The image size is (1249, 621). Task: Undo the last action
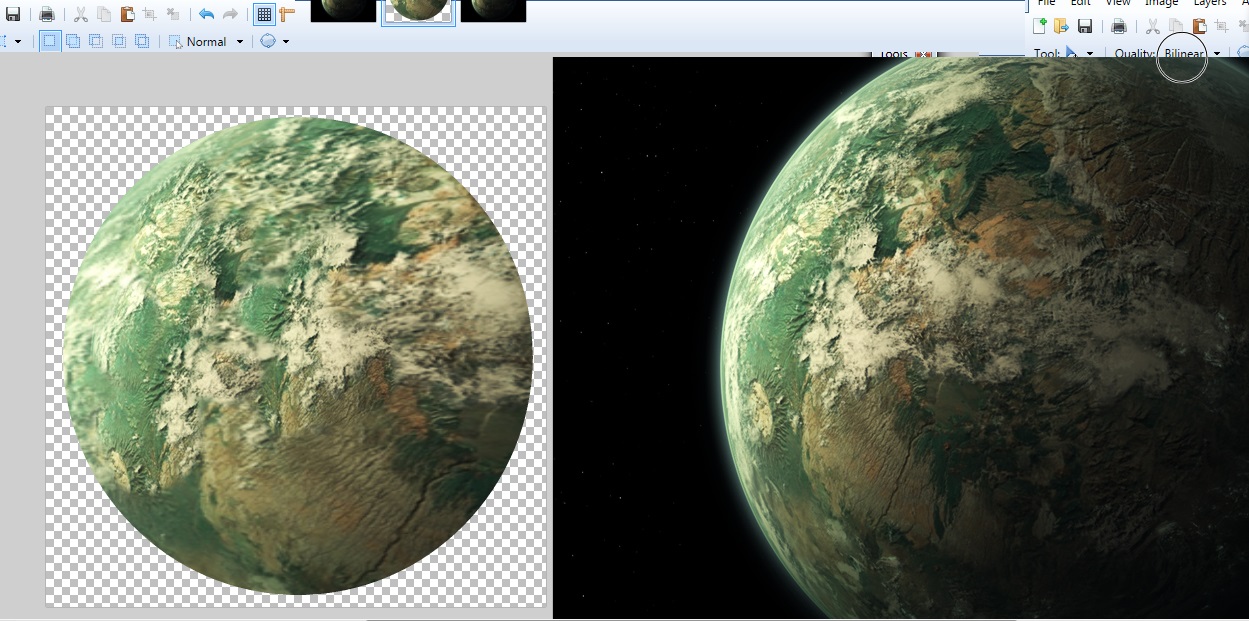point(205,13)
